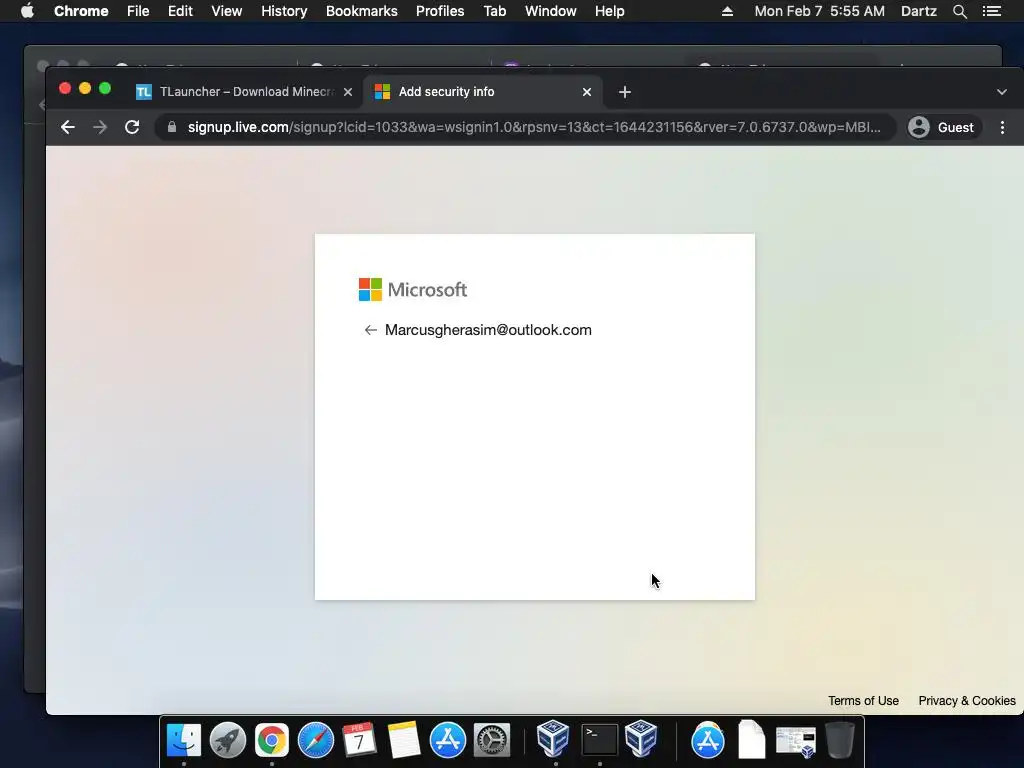The height and width of the screenshot is (768, 1024).
Task: Open VirtualBox icon left of Terminal
Action: [553, 739]
